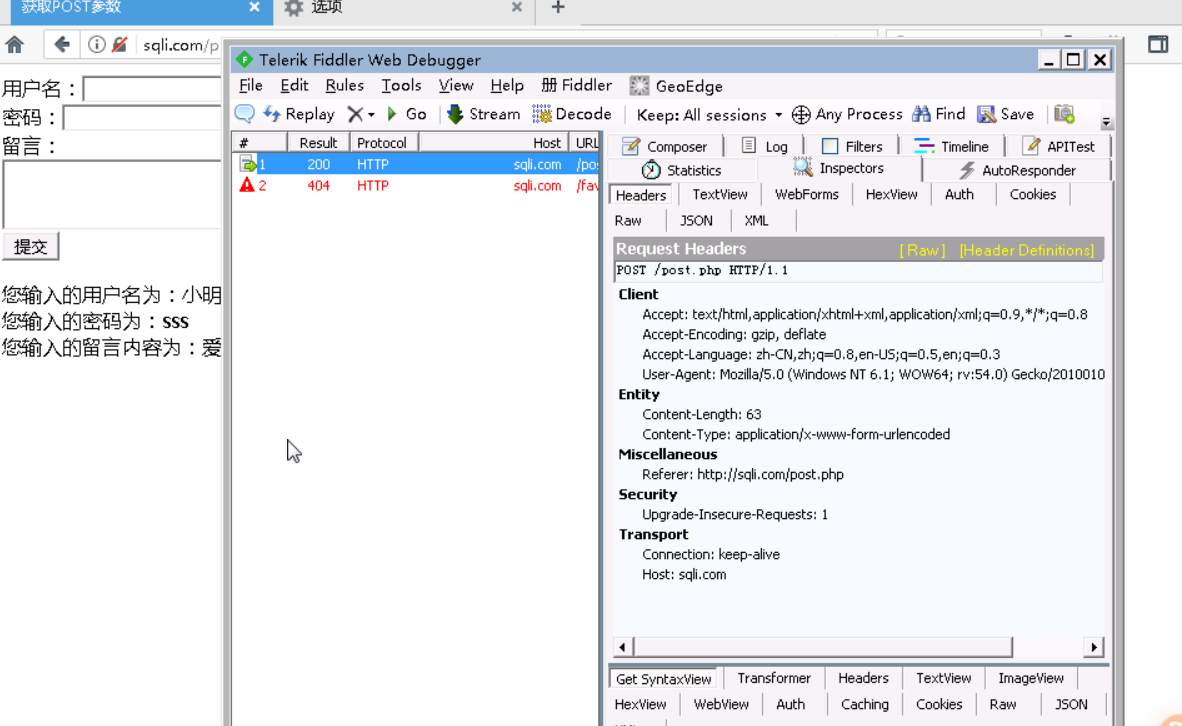Open the Tools menu
1182x726 pixels.
coord(401,86)
